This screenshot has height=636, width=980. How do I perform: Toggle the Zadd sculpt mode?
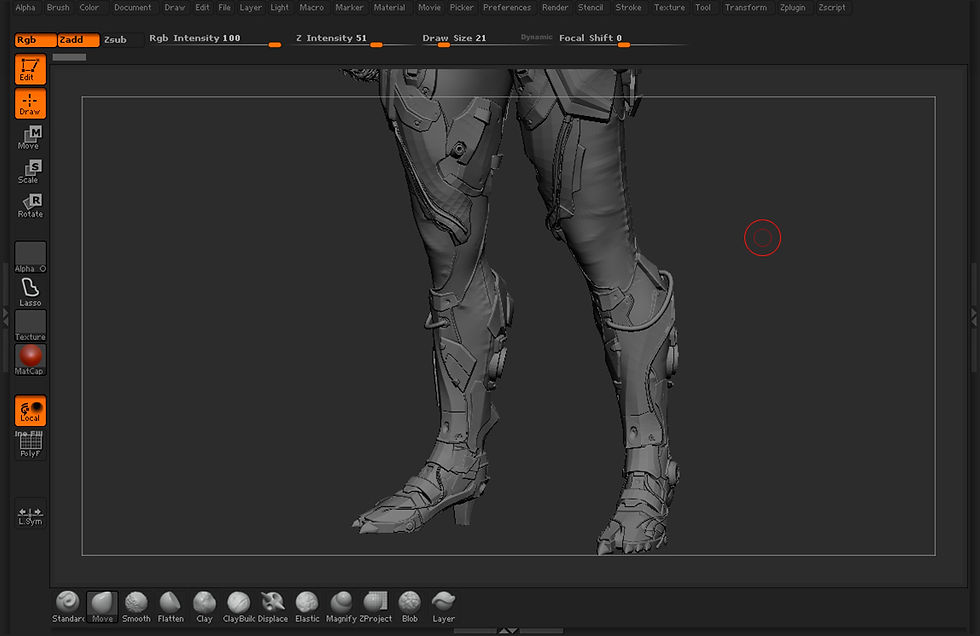78,40
